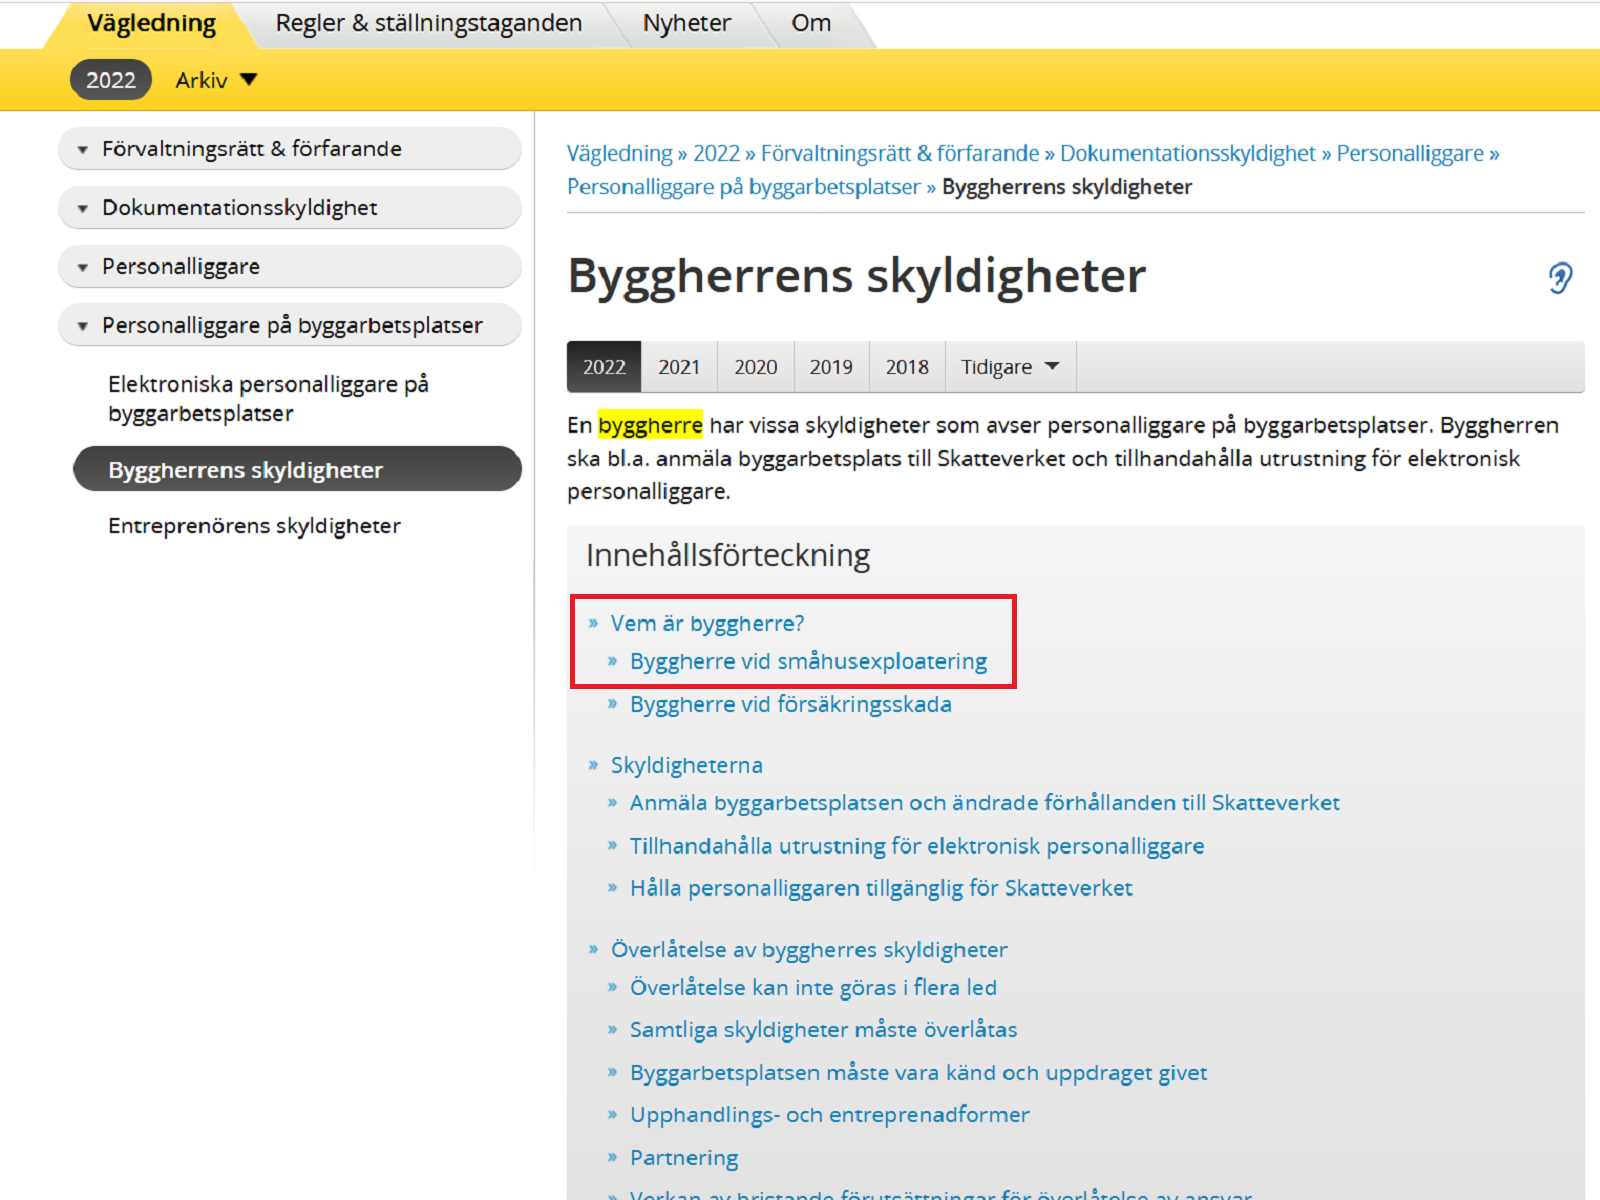Click the highlighted word byggherre

click(x=650, y=425)
